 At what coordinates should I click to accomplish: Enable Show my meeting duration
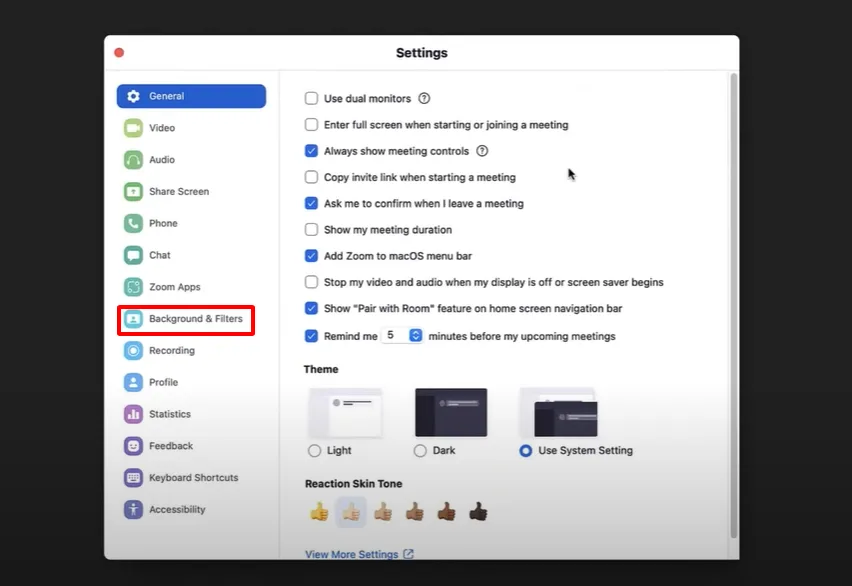(x=312, y=230)
